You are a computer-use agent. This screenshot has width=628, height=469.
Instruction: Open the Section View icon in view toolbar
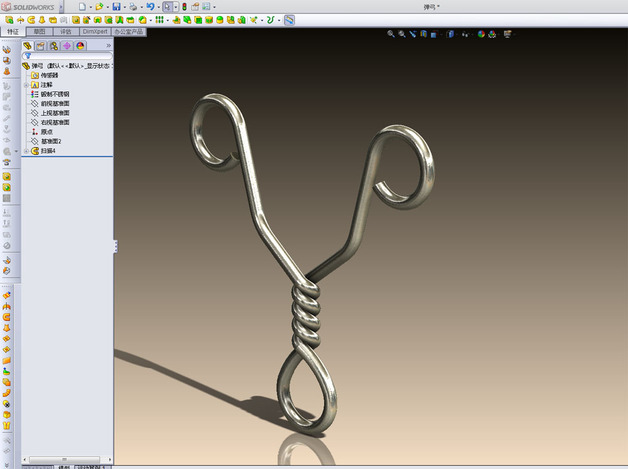tap(424, 34)
